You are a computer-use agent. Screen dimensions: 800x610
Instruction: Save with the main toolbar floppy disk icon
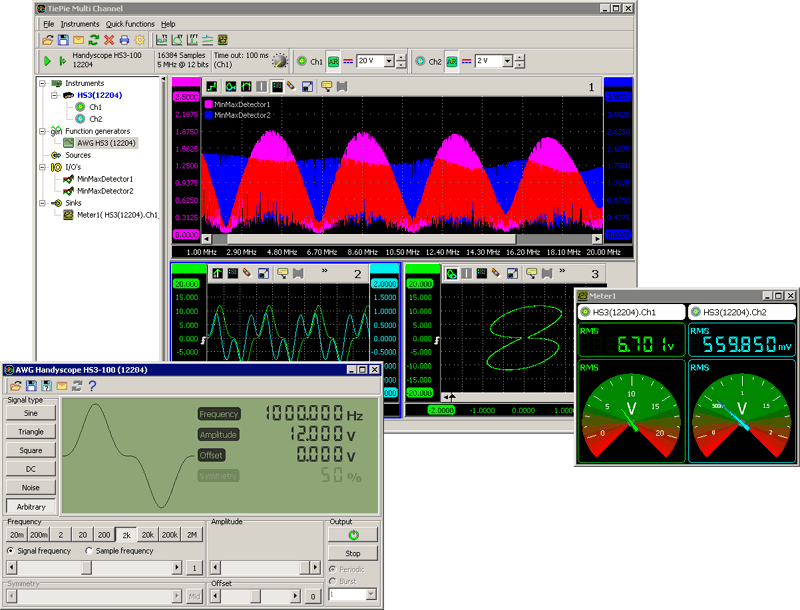[x=63, y=40]
